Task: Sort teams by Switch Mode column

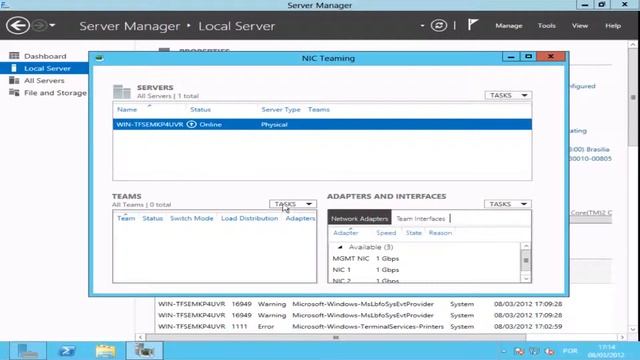Action: click(x=191, y=218)
